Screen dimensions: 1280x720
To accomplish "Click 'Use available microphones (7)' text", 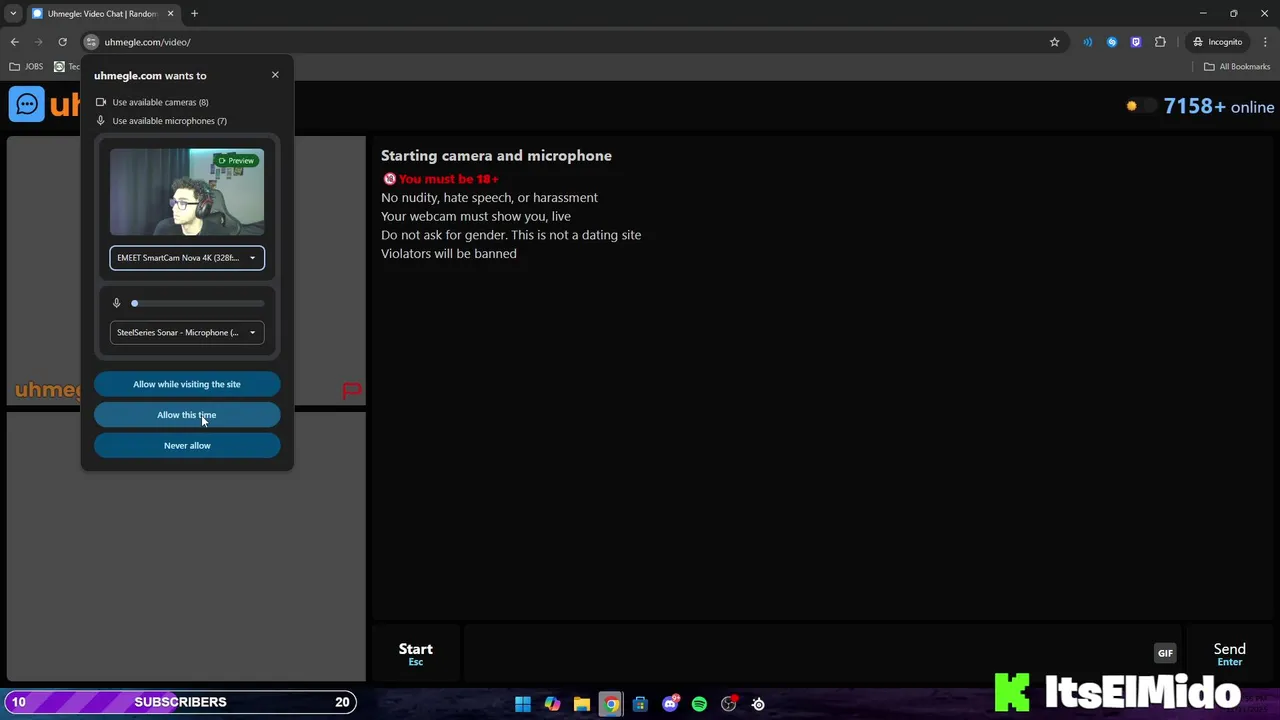I will [x=169, y=121].
